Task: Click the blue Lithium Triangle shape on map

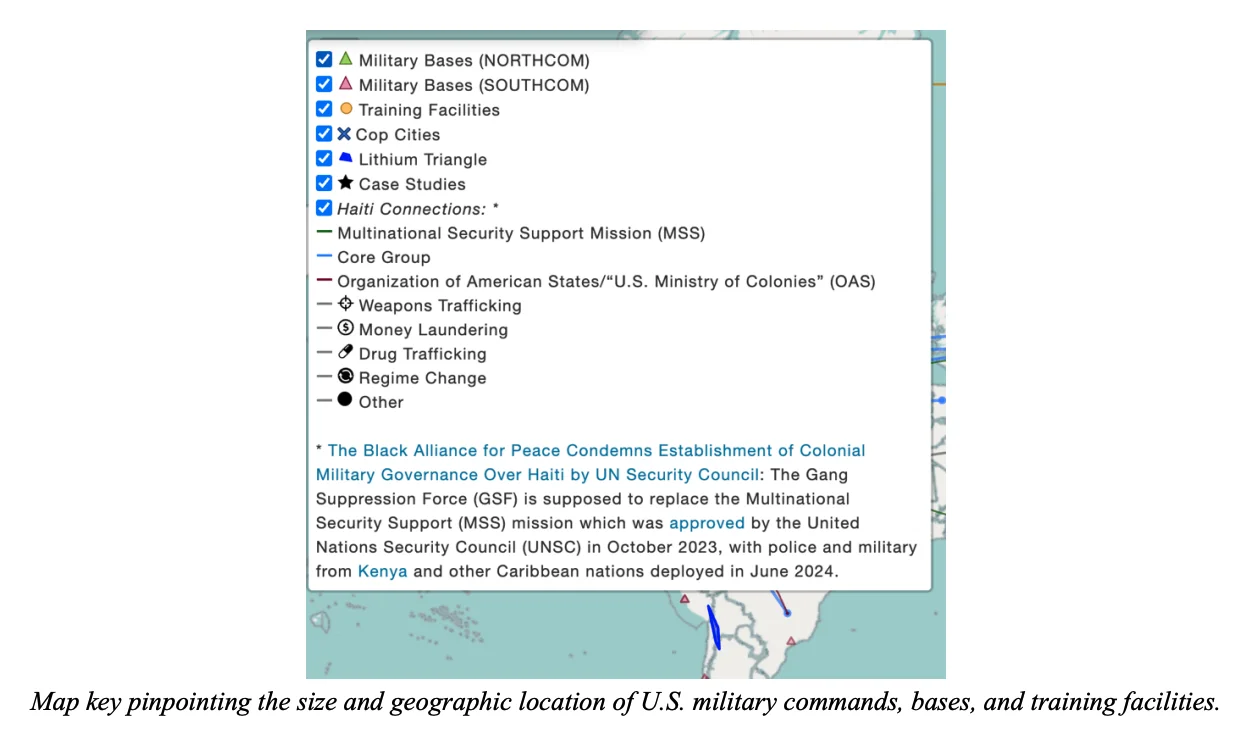Action: coord(714,627)
